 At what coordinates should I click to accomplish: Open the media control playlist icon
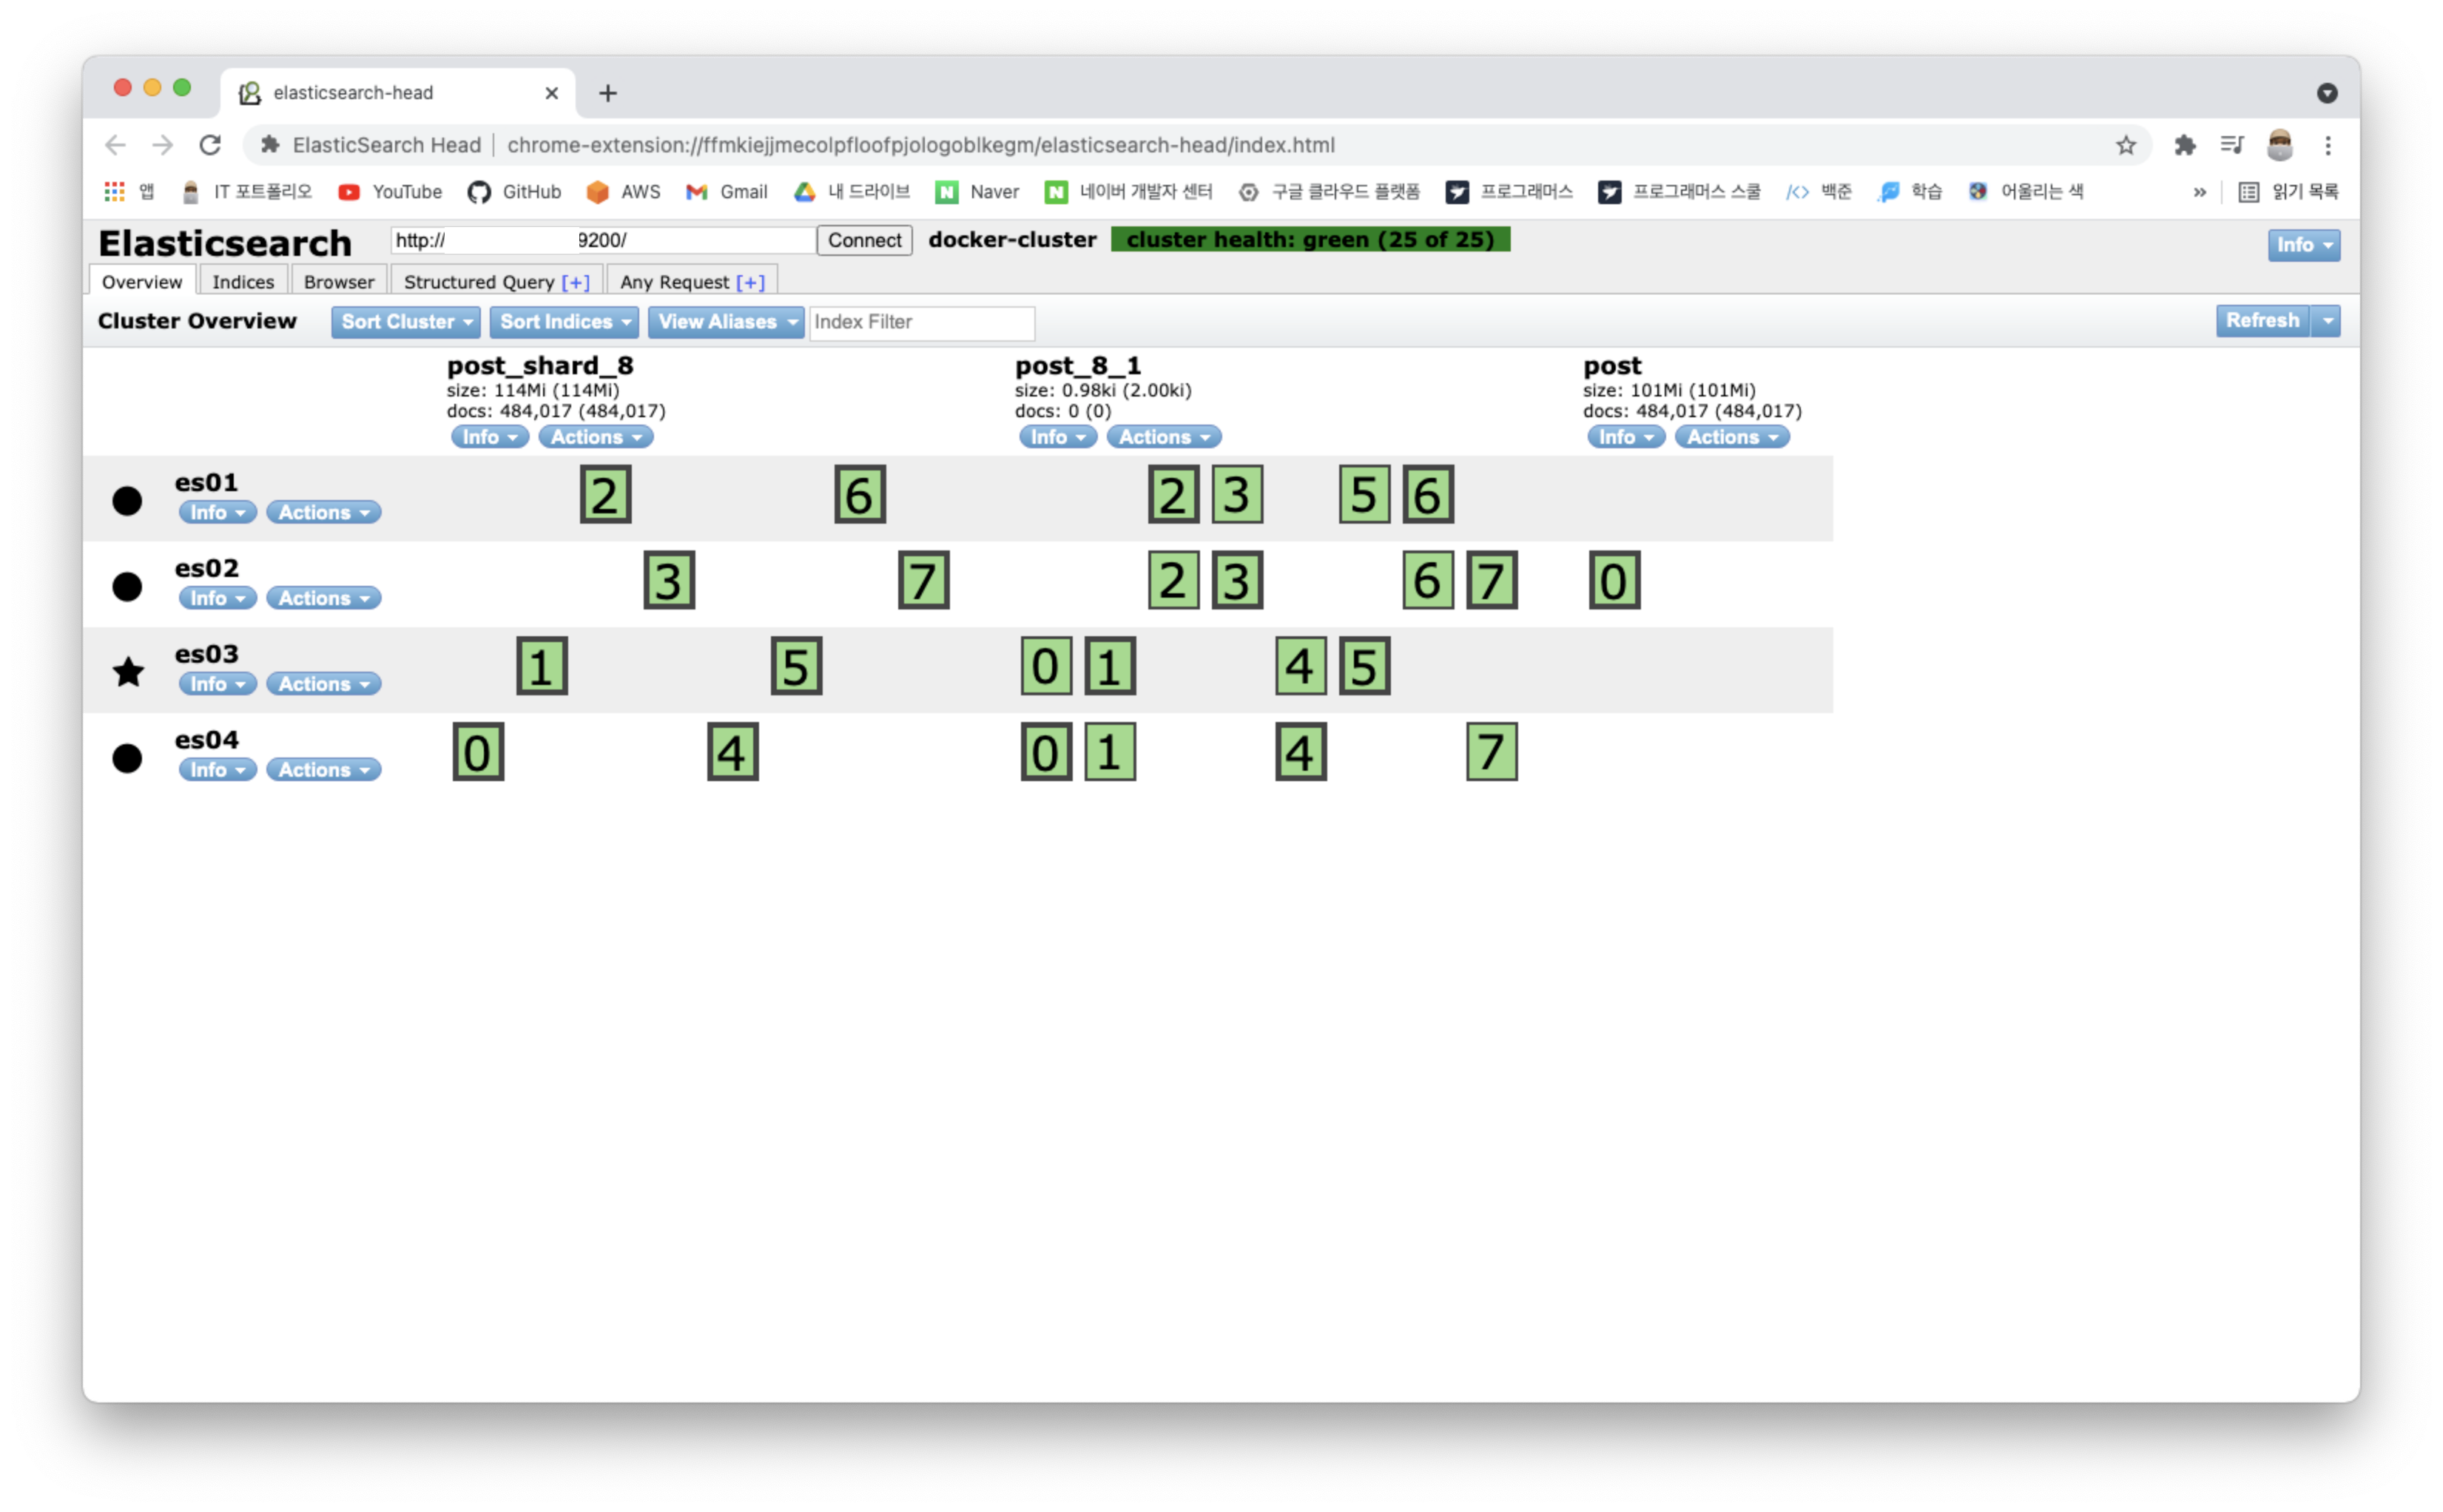(x=2231, y=145)
